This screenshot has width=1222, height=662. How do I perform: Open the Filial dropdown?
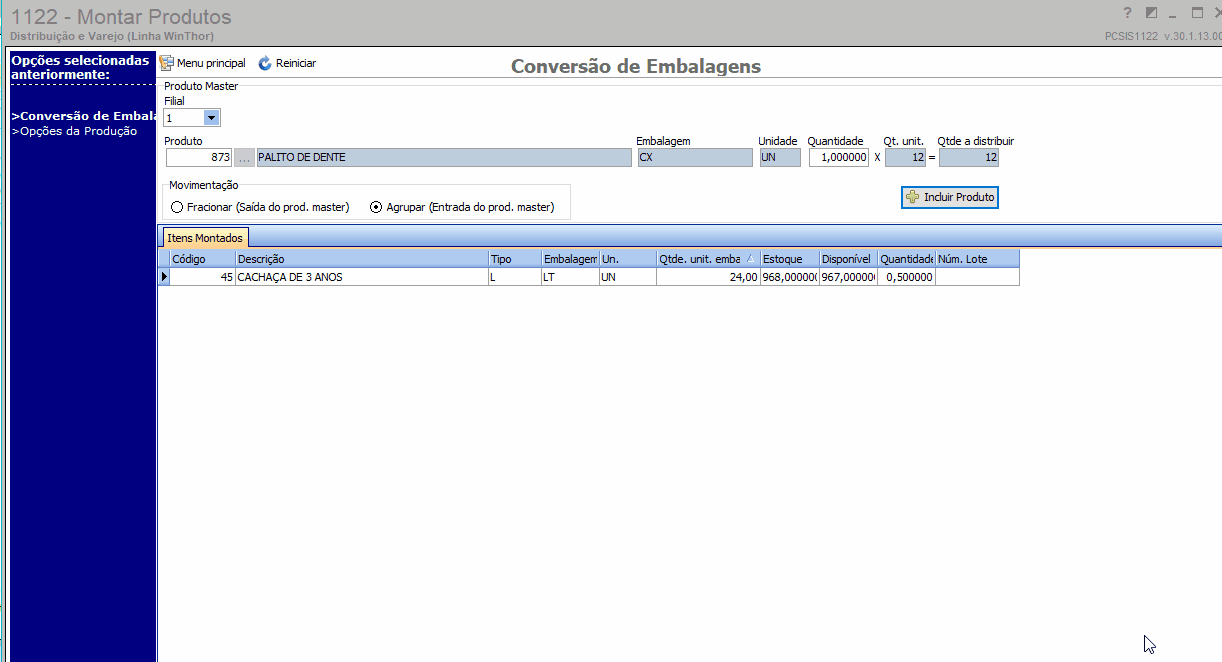211,118
